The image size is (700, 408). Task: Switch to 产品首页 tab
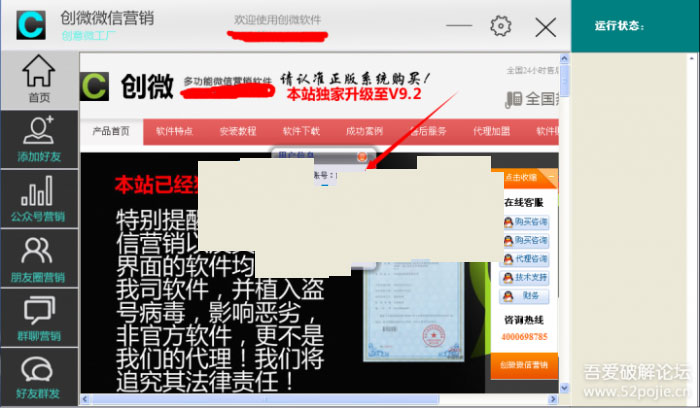coord(111,131)
